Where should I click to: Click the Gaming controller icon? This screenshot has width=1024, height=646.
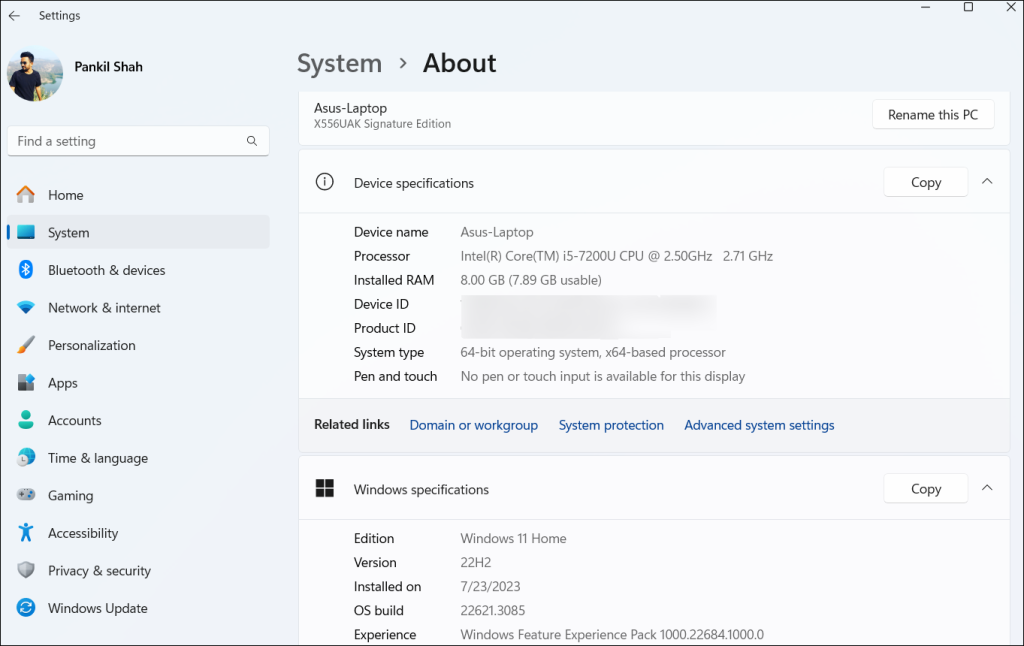(x=26, y=496)
